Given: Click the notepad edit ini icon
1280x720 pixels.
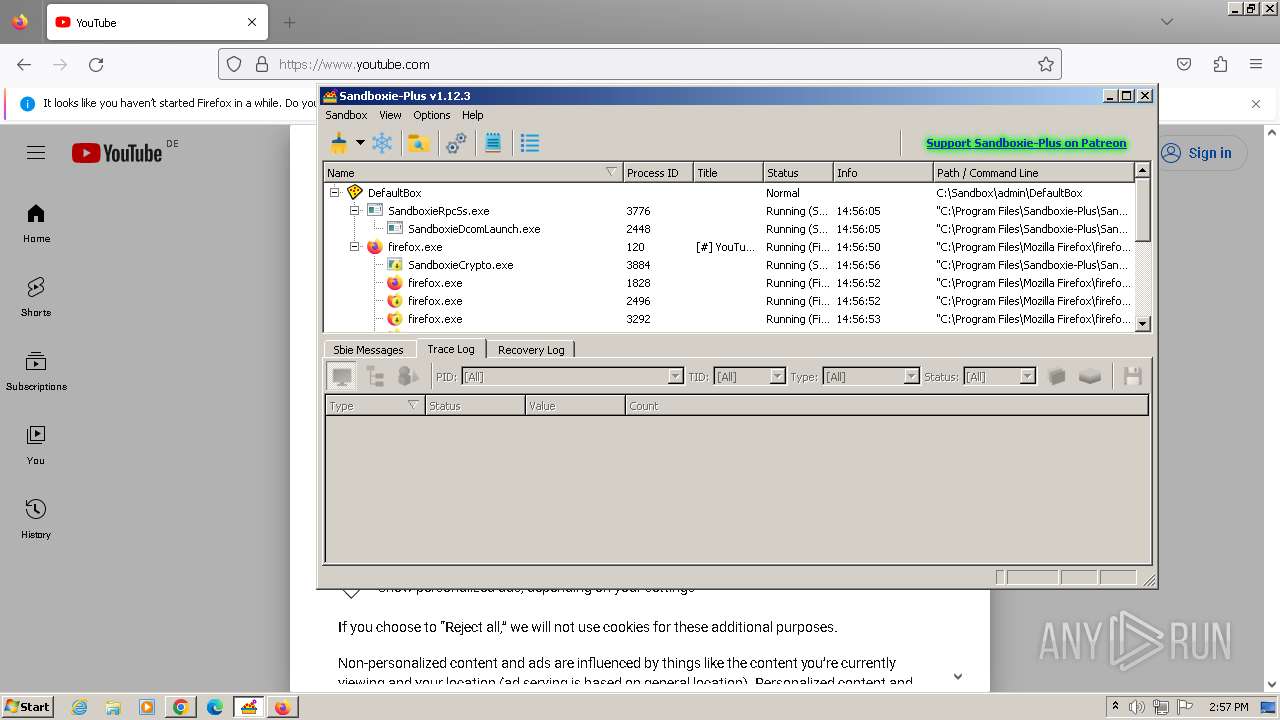Looking at the screenshot, I should click(x=493, y=143).
